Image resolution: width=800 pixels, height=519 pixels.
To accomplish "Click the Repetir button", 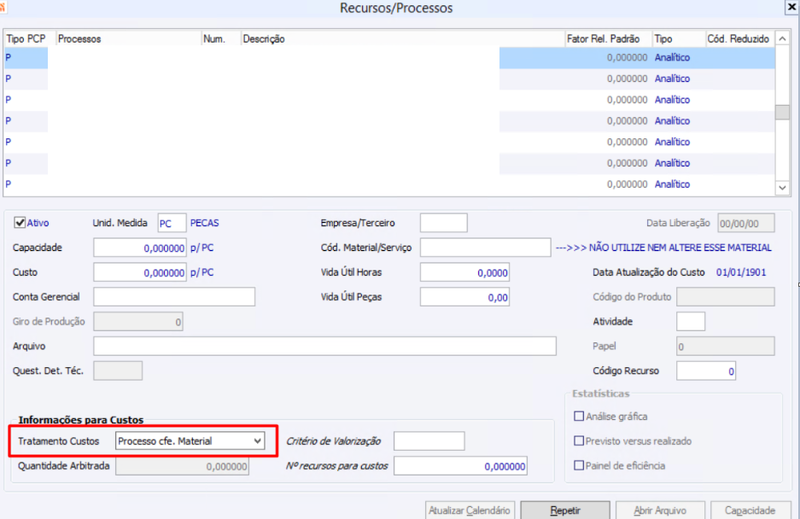I will pos(565,510).
